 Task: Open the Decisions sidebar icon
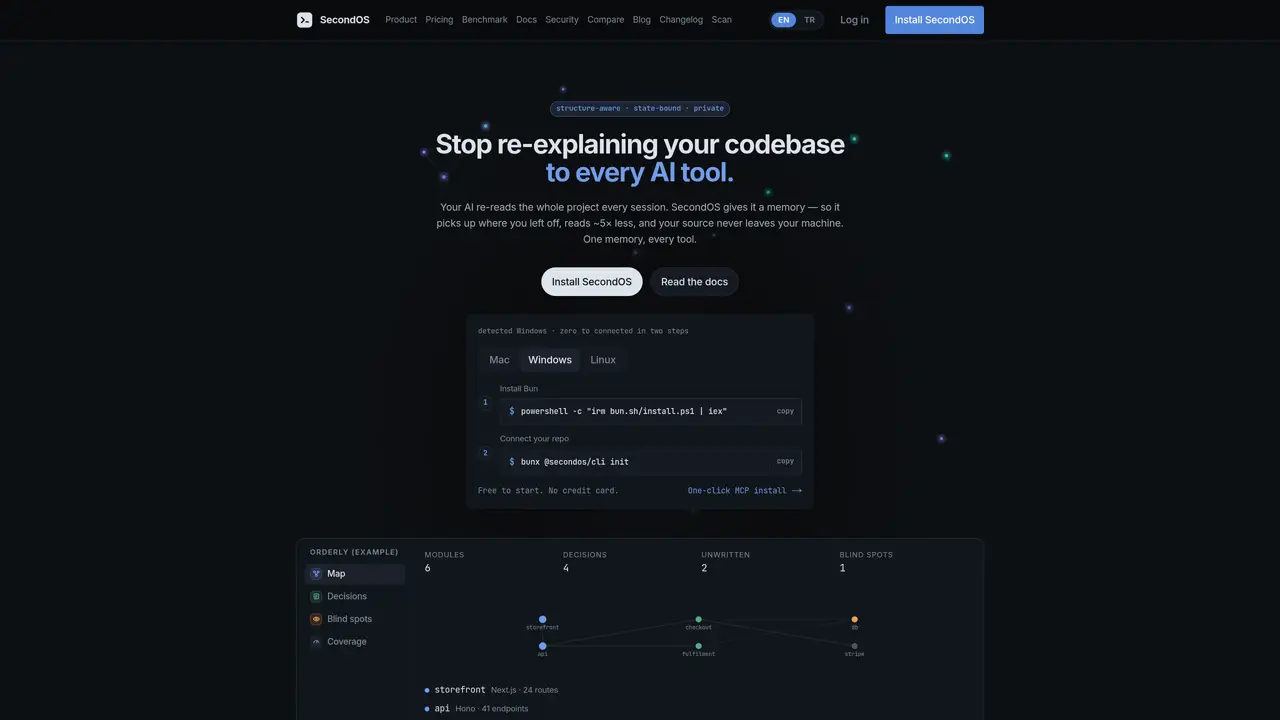[x=316, y=596]
